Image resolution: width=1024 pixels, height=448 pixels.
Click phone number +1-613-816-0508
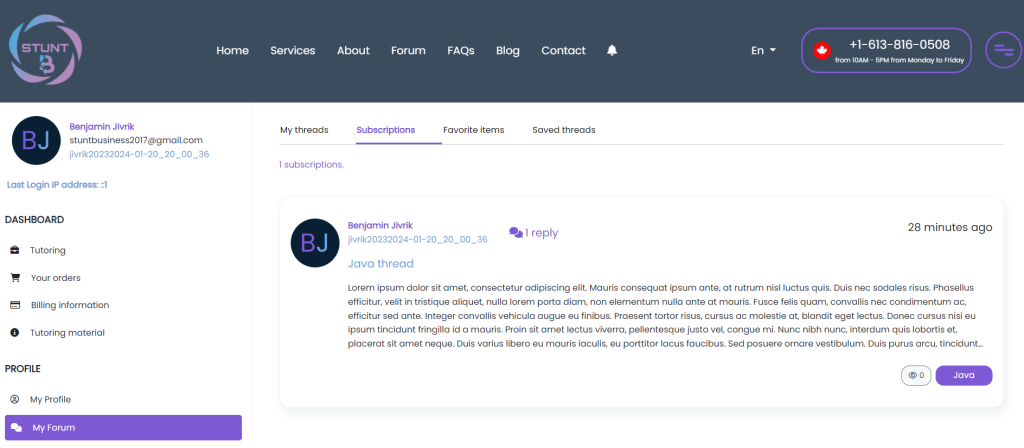click(899, 44)
